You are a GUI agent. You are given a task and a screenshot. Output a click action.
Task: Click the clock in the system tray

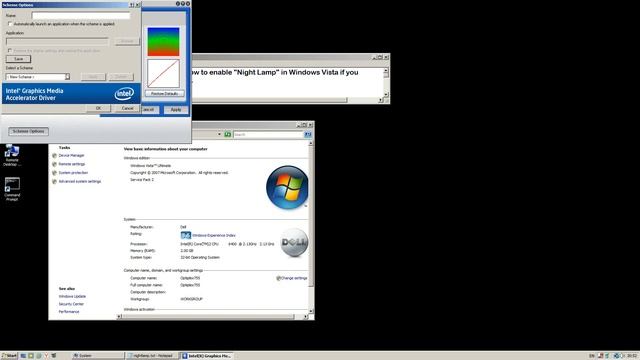pyautogui.click(x=632, y=356)
